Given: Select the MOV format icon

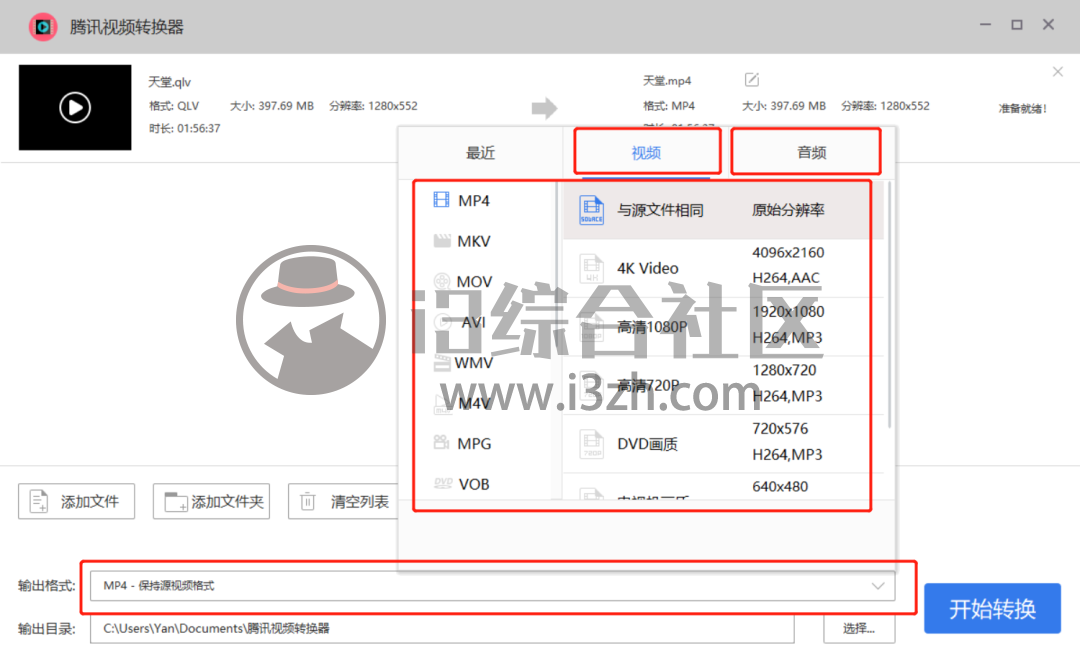Looking at the screenshot, I should click(442, 281).
